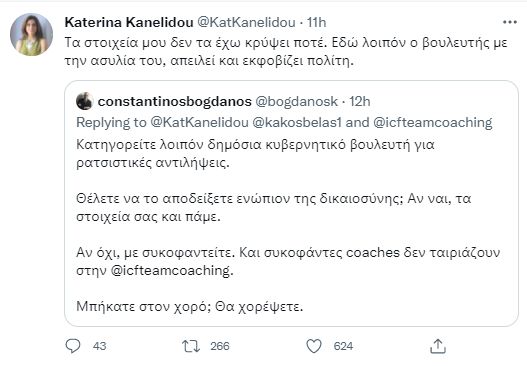Visit the @KatKanelidou handle in tweet header
Viewport: 527px width, 366px height.
point(246,22)
